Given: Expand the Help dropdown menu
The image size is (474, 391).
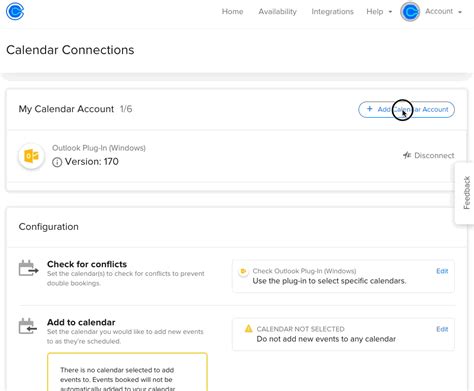Looking at the screenshot, I should (379, 12).
